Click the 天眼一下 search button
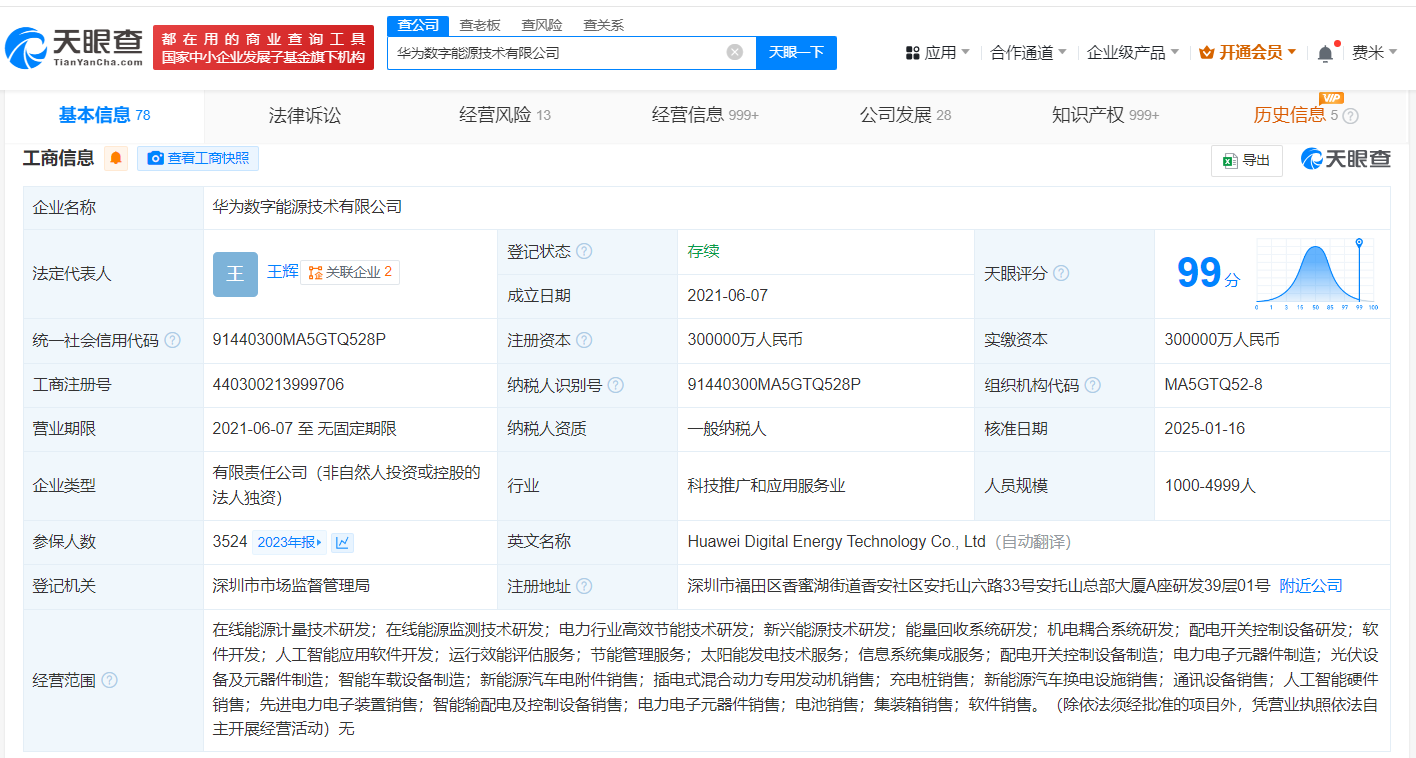Image resolution: width=1416 pixels, height=758 pixels. (796, 52)
